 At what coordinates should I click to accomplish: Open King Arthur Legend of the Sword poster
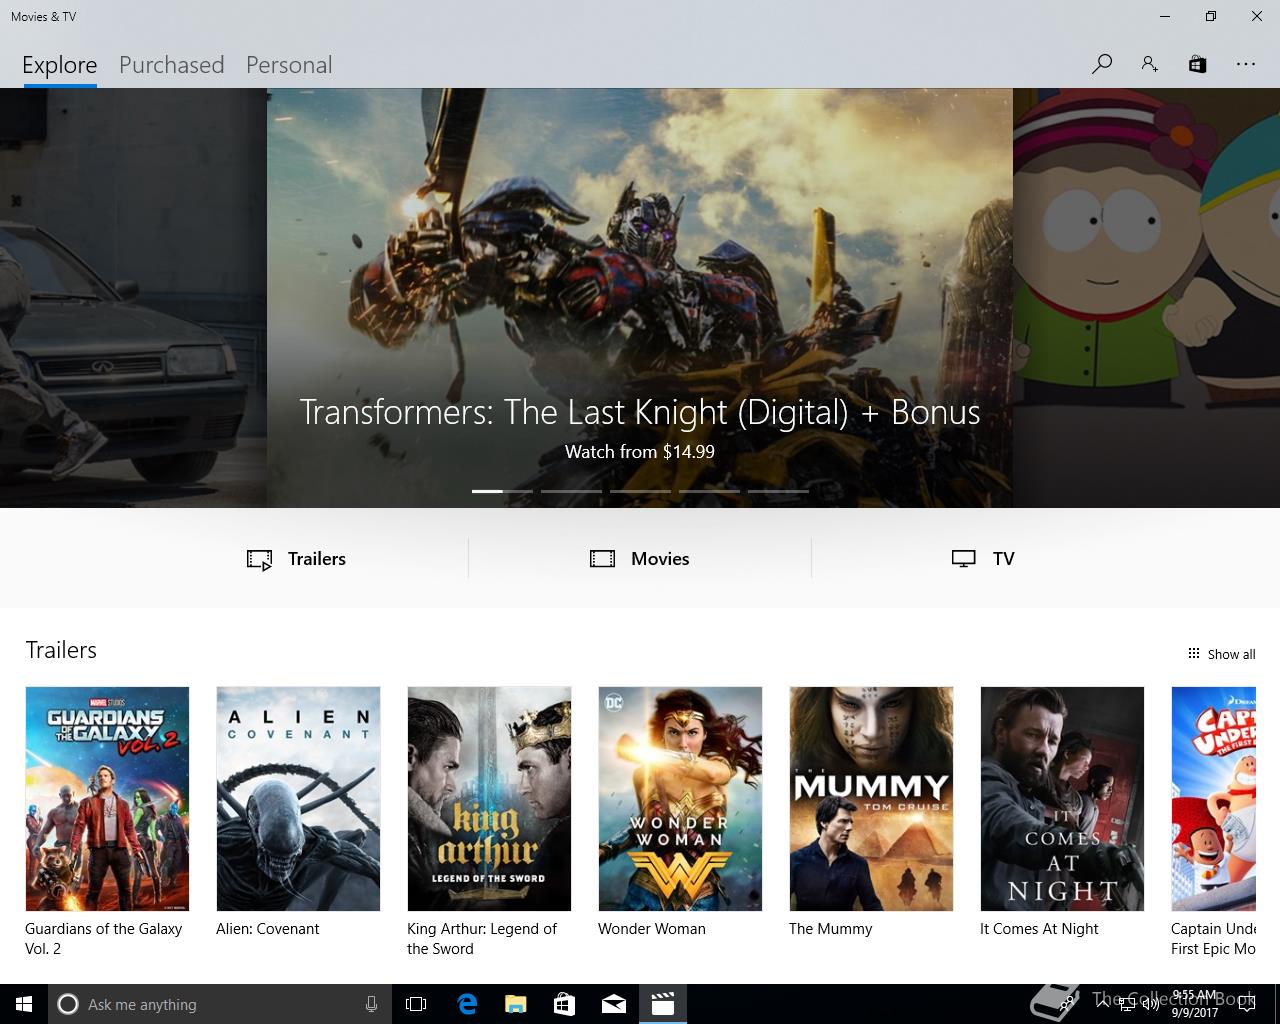tap(489, 799)
